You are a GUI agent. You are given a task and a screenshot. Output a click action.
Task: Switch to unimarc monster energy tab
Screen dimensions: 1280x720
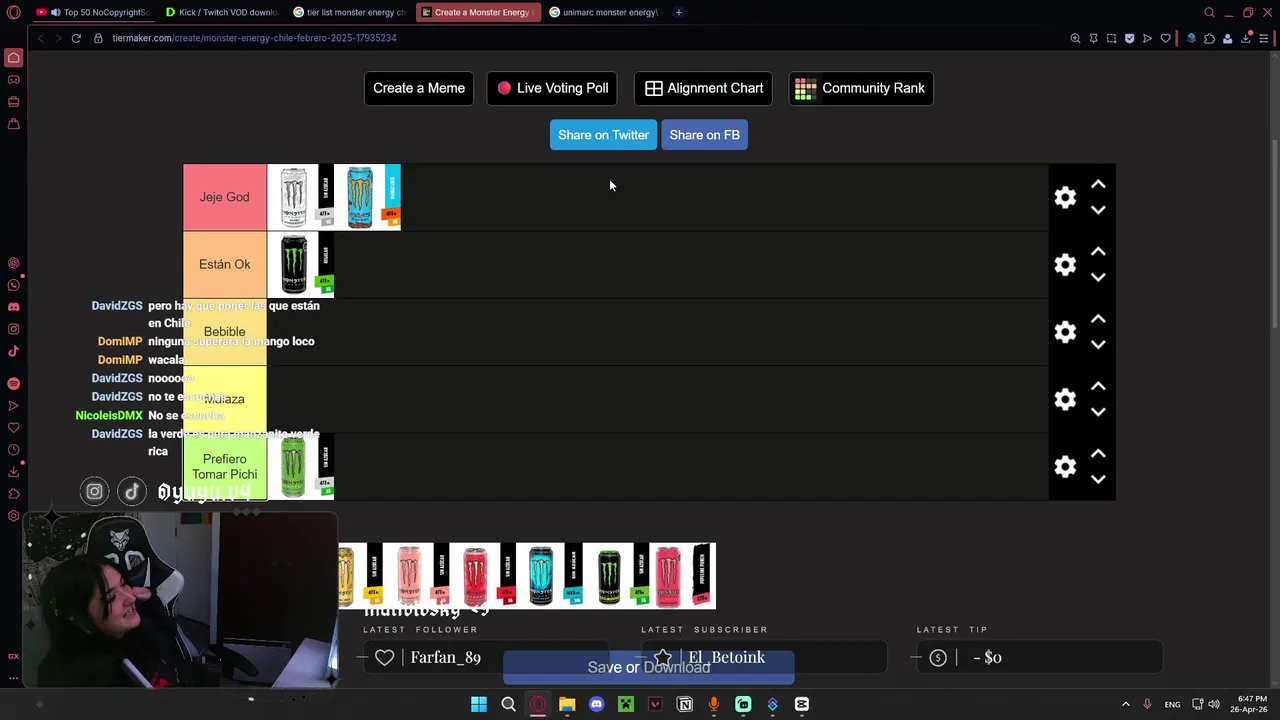(x=604, y=12)
